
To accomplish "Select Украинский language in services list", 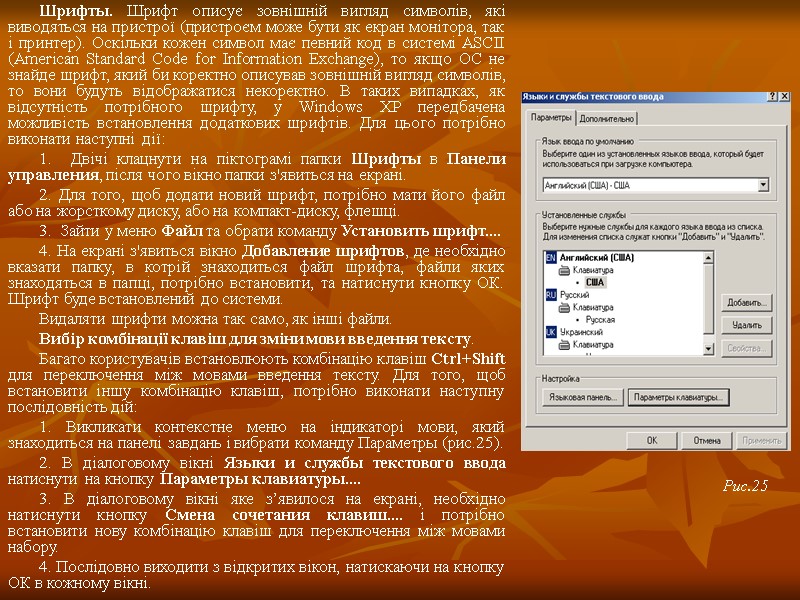I will click(x=581, y=332).
